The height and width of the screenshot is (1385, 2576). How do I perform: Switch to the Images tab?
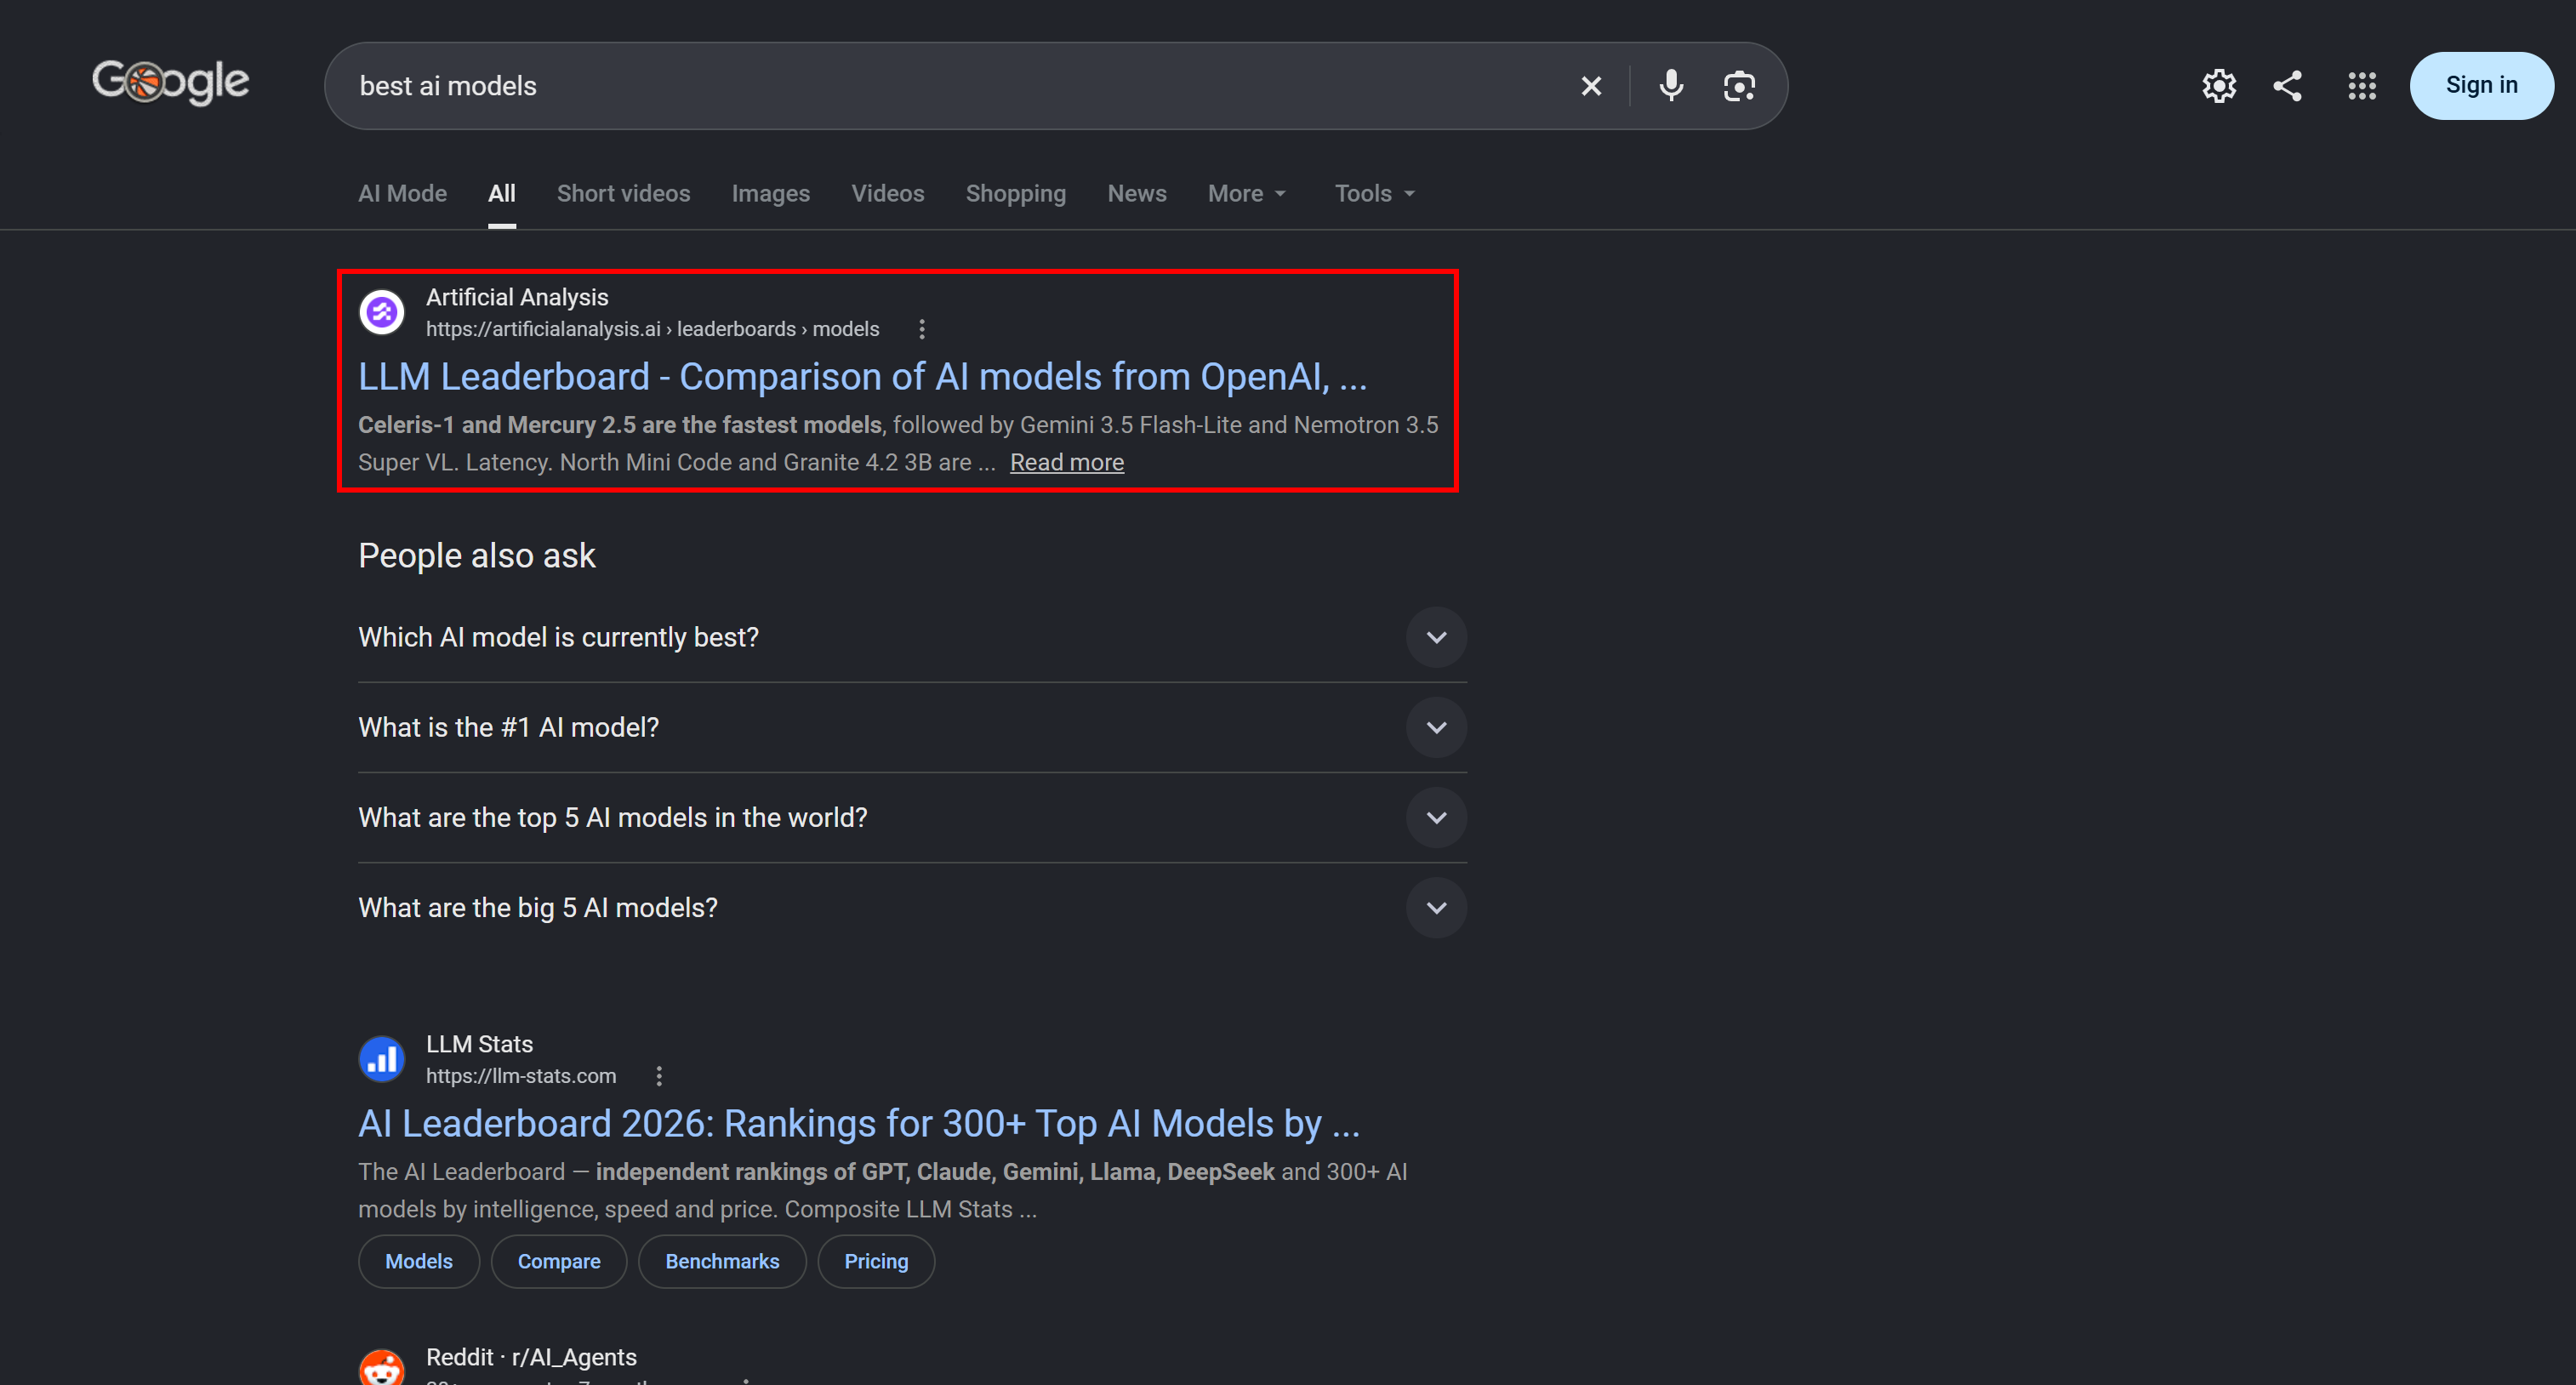click(x=770, y=194)
